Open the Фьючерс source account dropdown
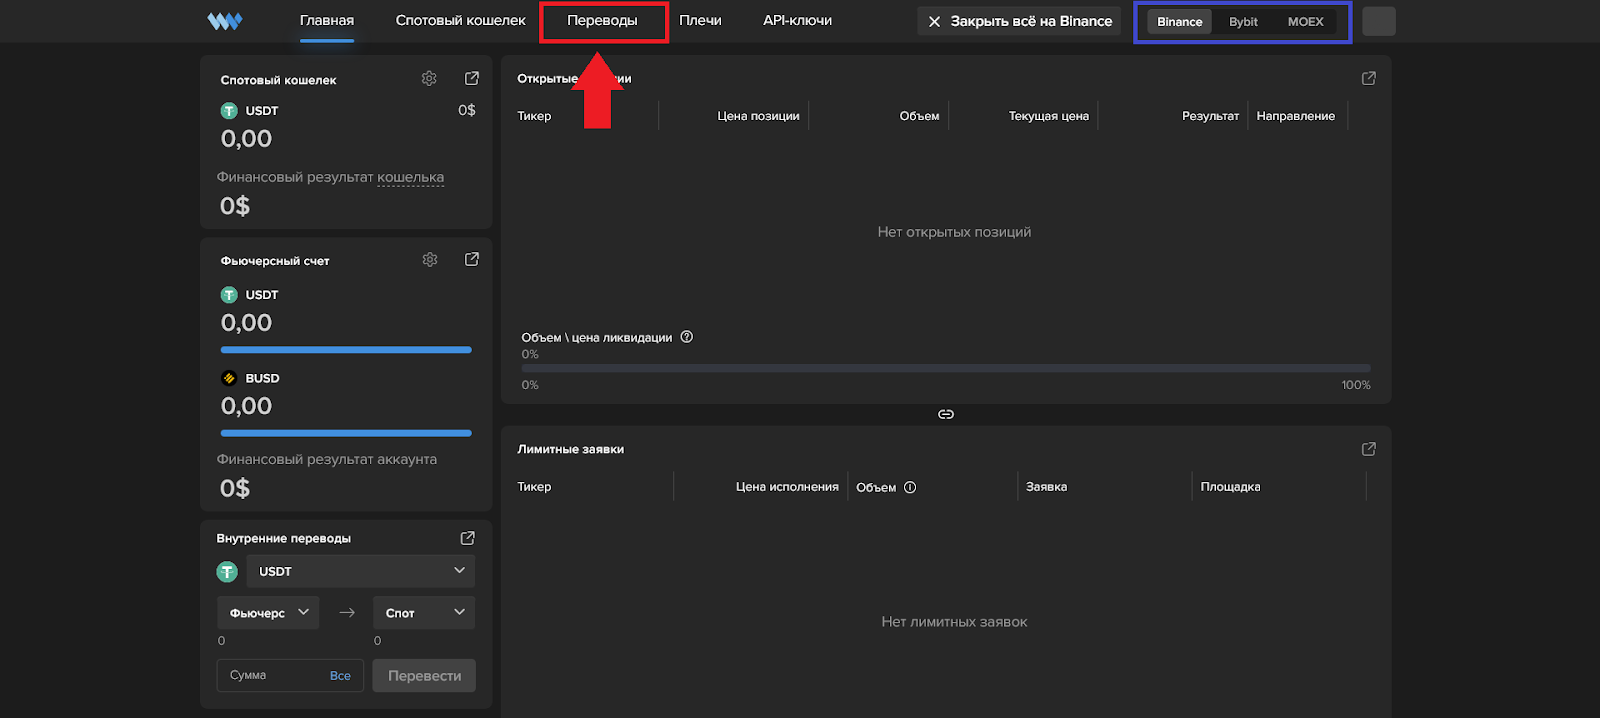This screenshot has width=1600, height=718. (268, 613)
